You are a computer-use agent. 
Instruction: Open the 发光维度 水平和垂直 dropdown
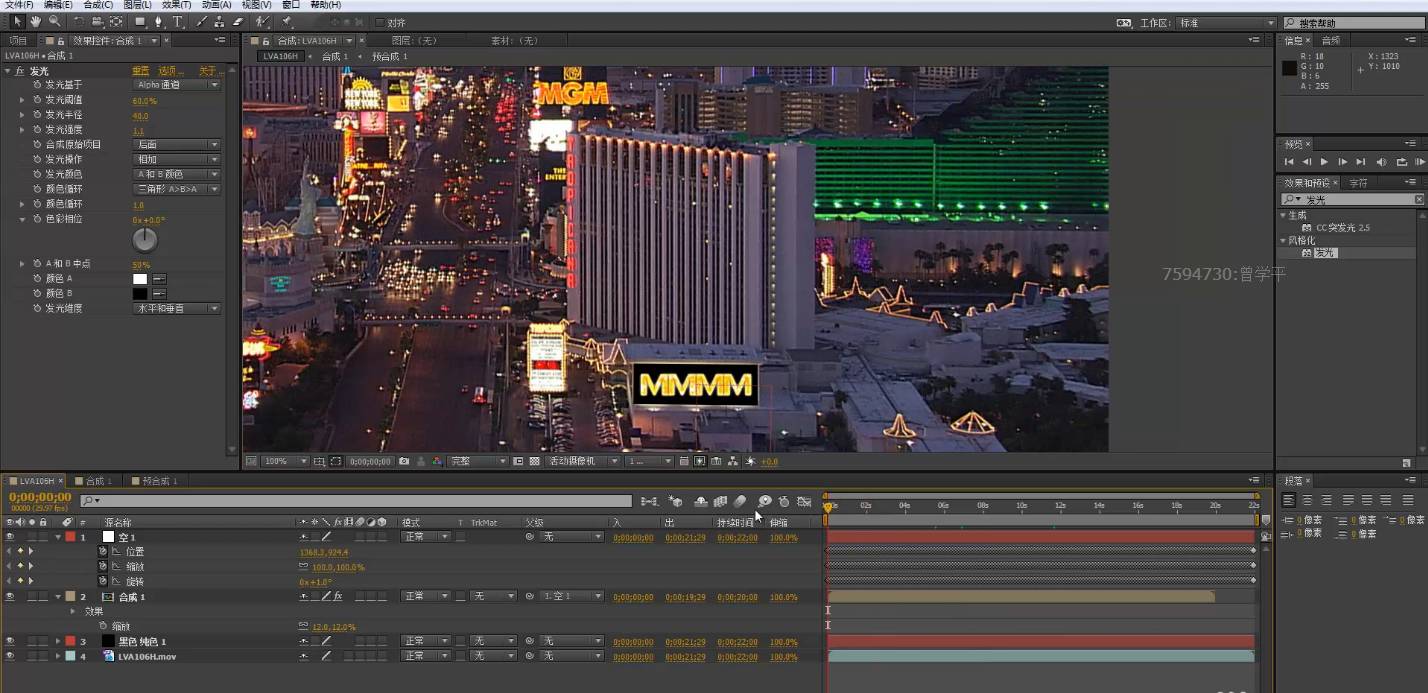(177, 308)
